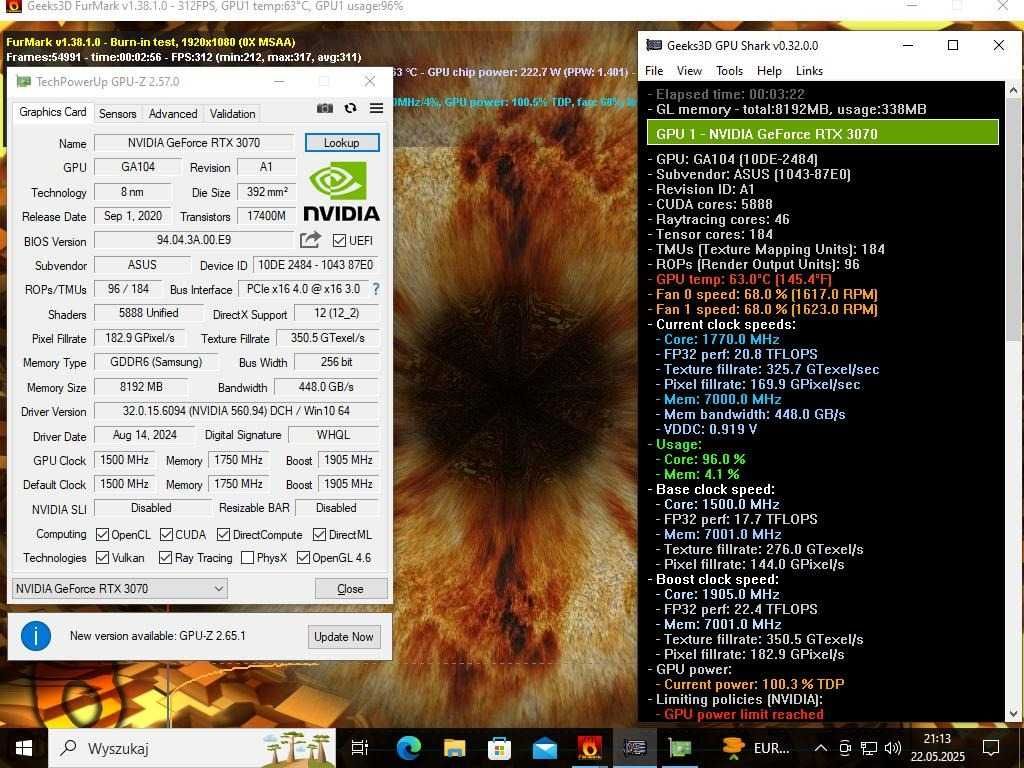Screen dimensions: 1024x768
Task: Toggle the DirectML checkbox
Action: [x=319, y=534]
